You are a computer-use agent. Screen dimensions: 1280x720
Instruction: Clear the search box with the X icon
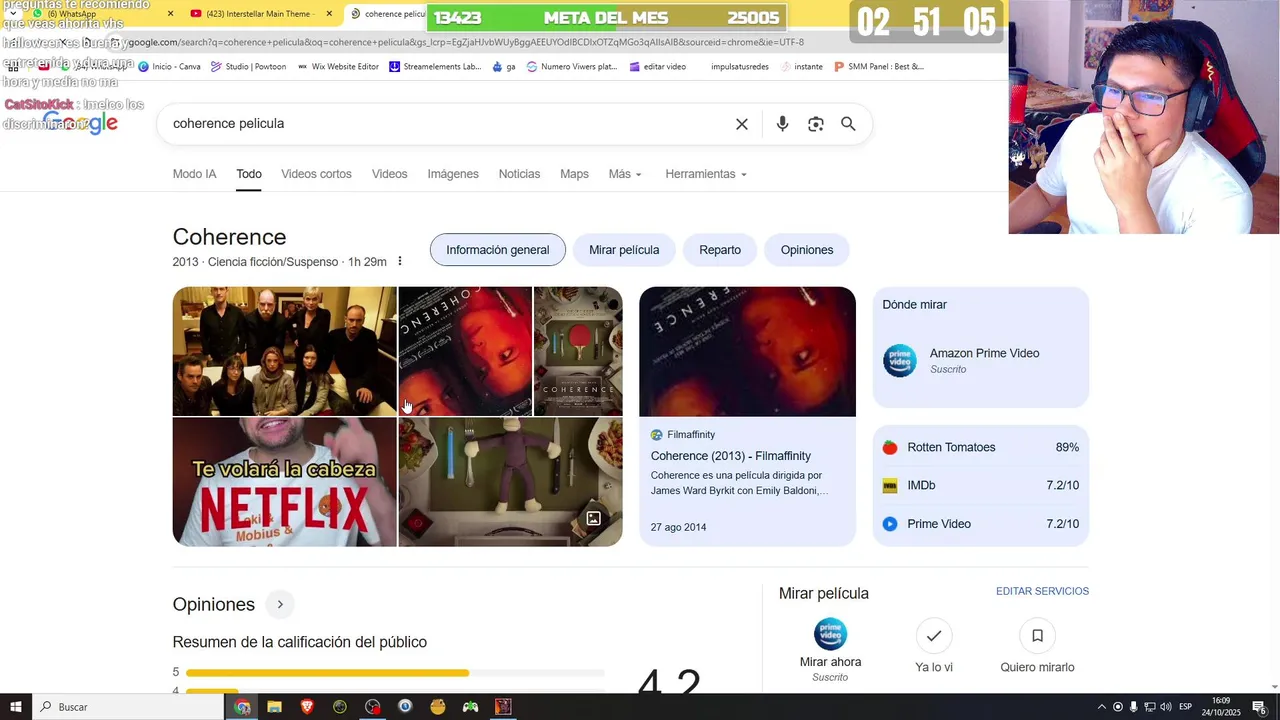coord(742,124)
